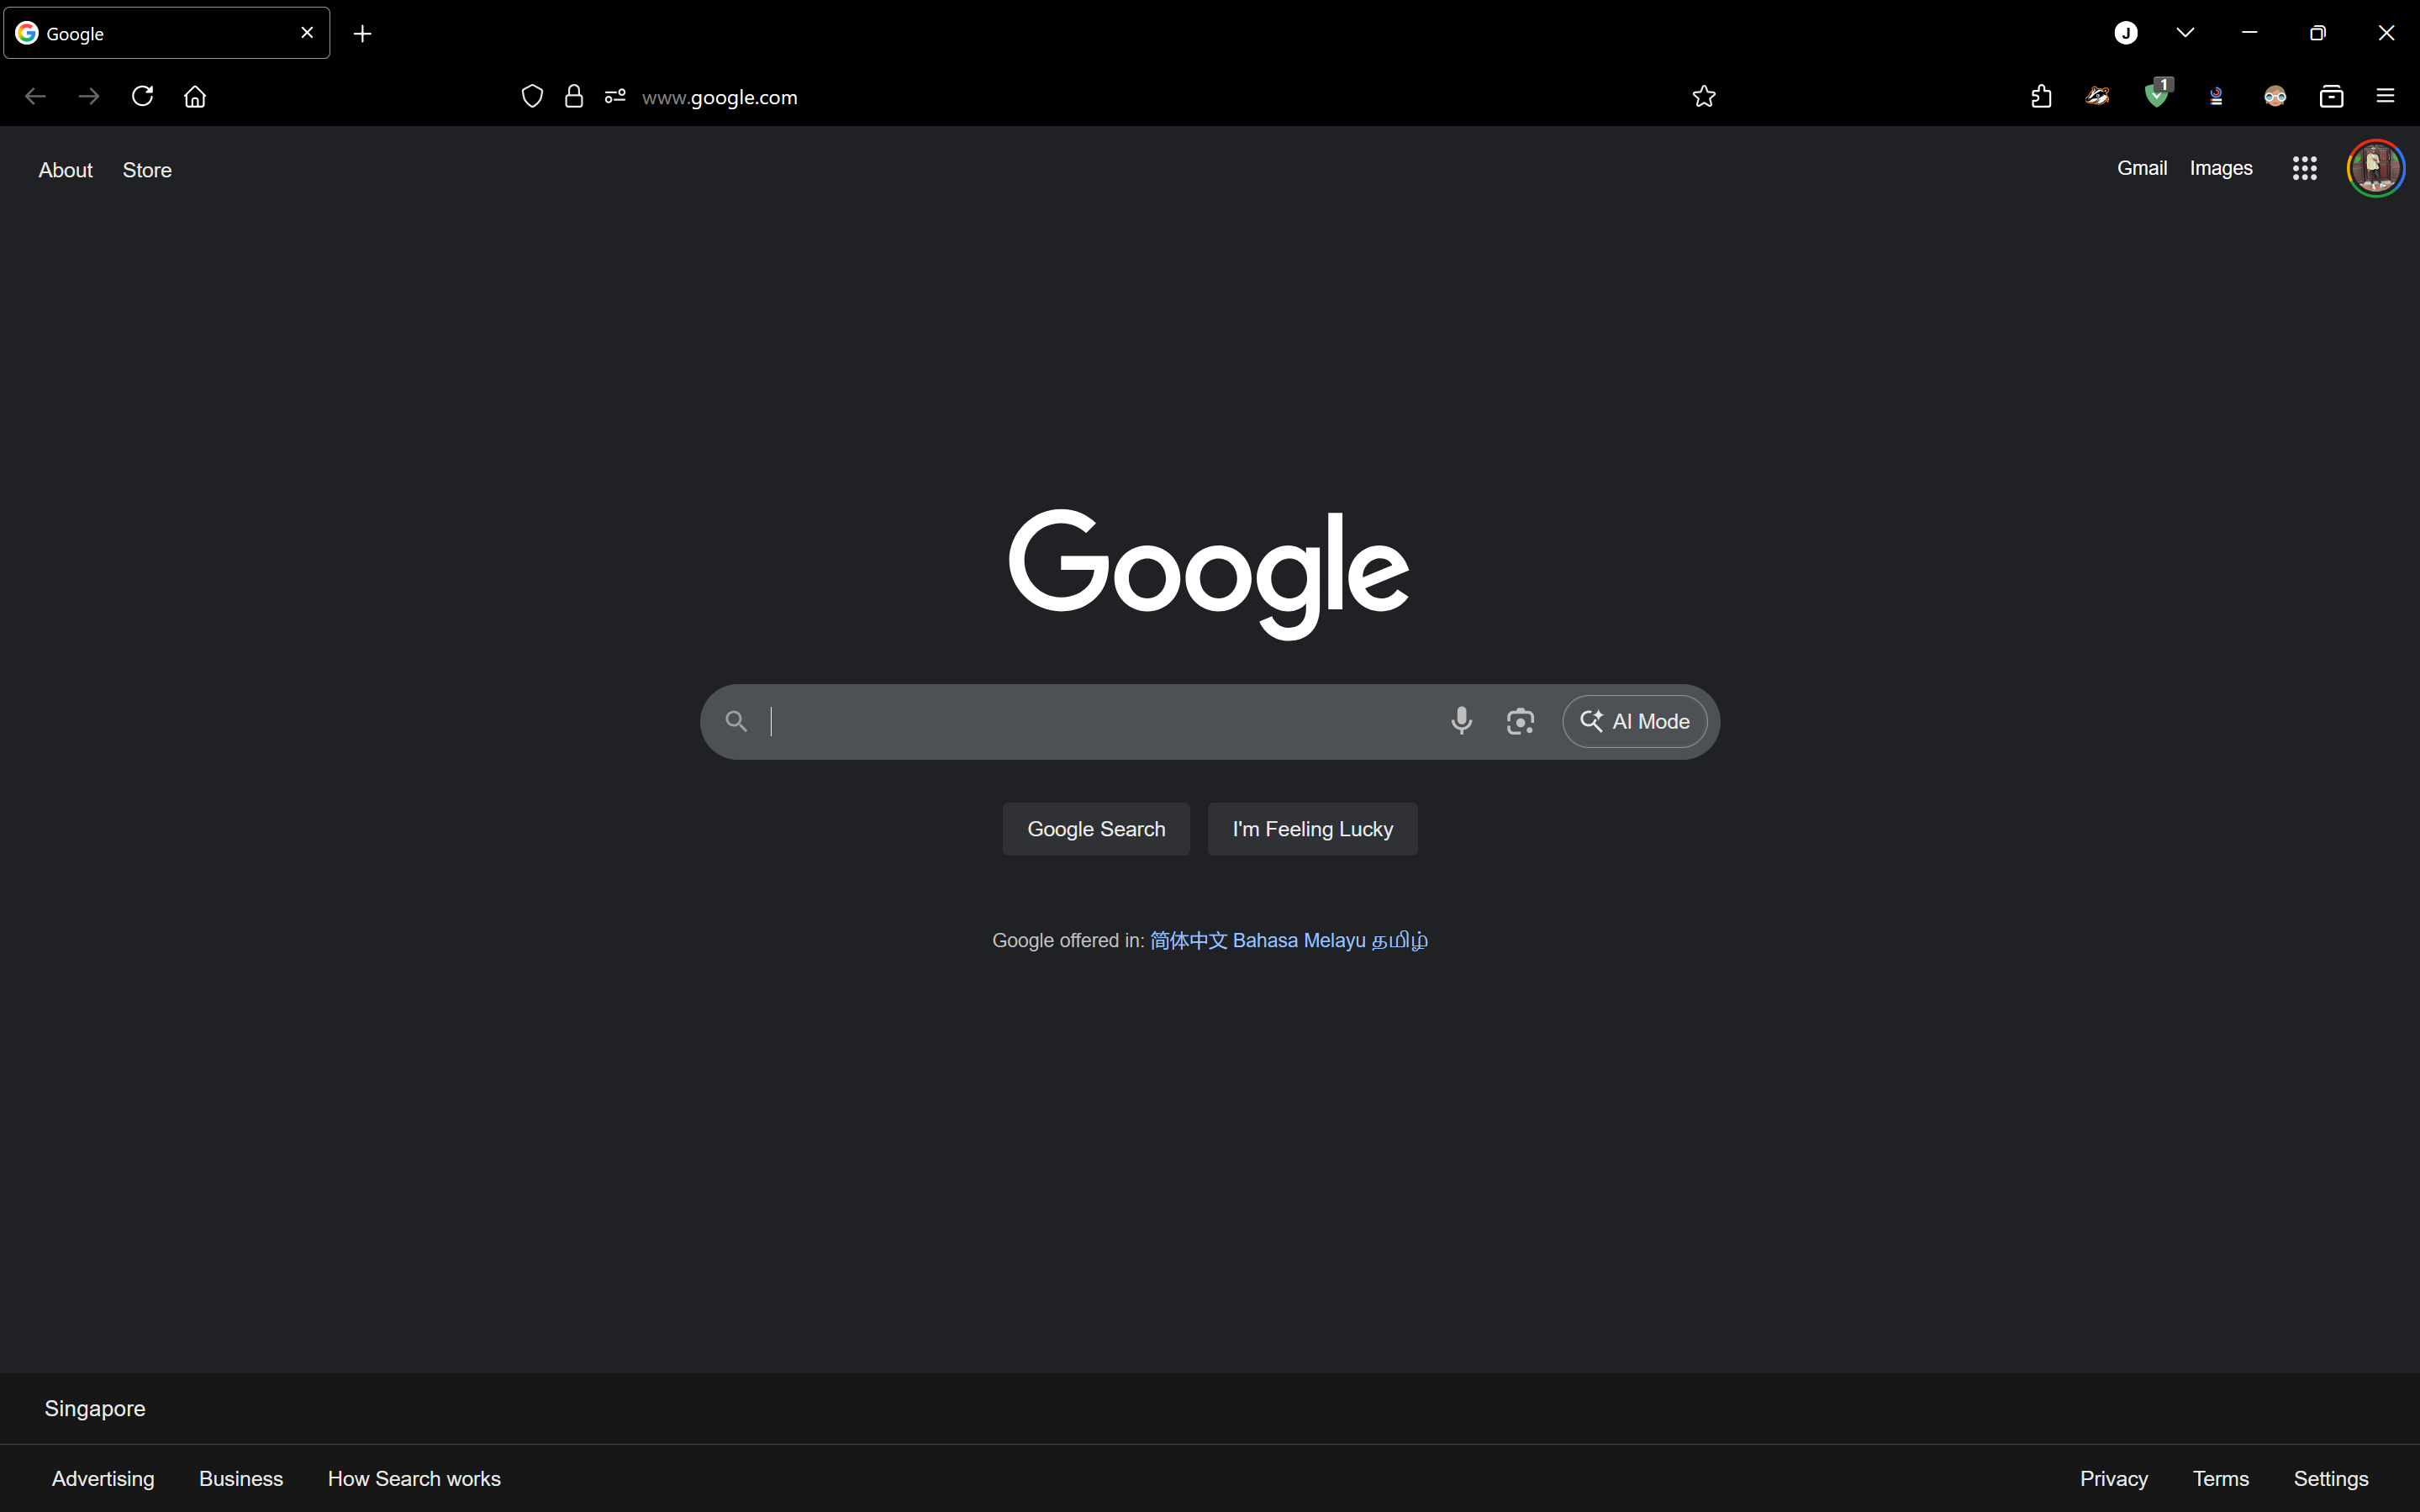Viewport: 2420px width, 1512px height.
Task: Open the green shield extension with badge
Action: coord(2158,94)
